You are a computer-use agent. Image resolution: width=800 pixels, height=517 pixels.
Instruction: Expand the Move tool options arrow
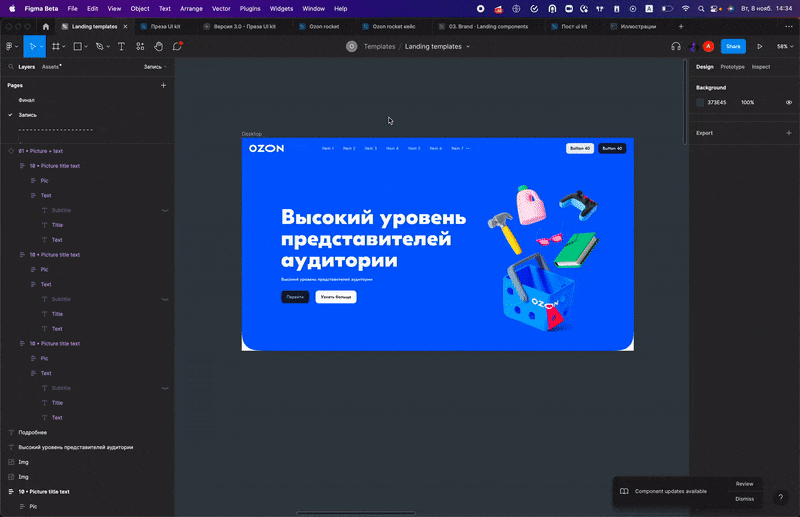click(41, 46)
